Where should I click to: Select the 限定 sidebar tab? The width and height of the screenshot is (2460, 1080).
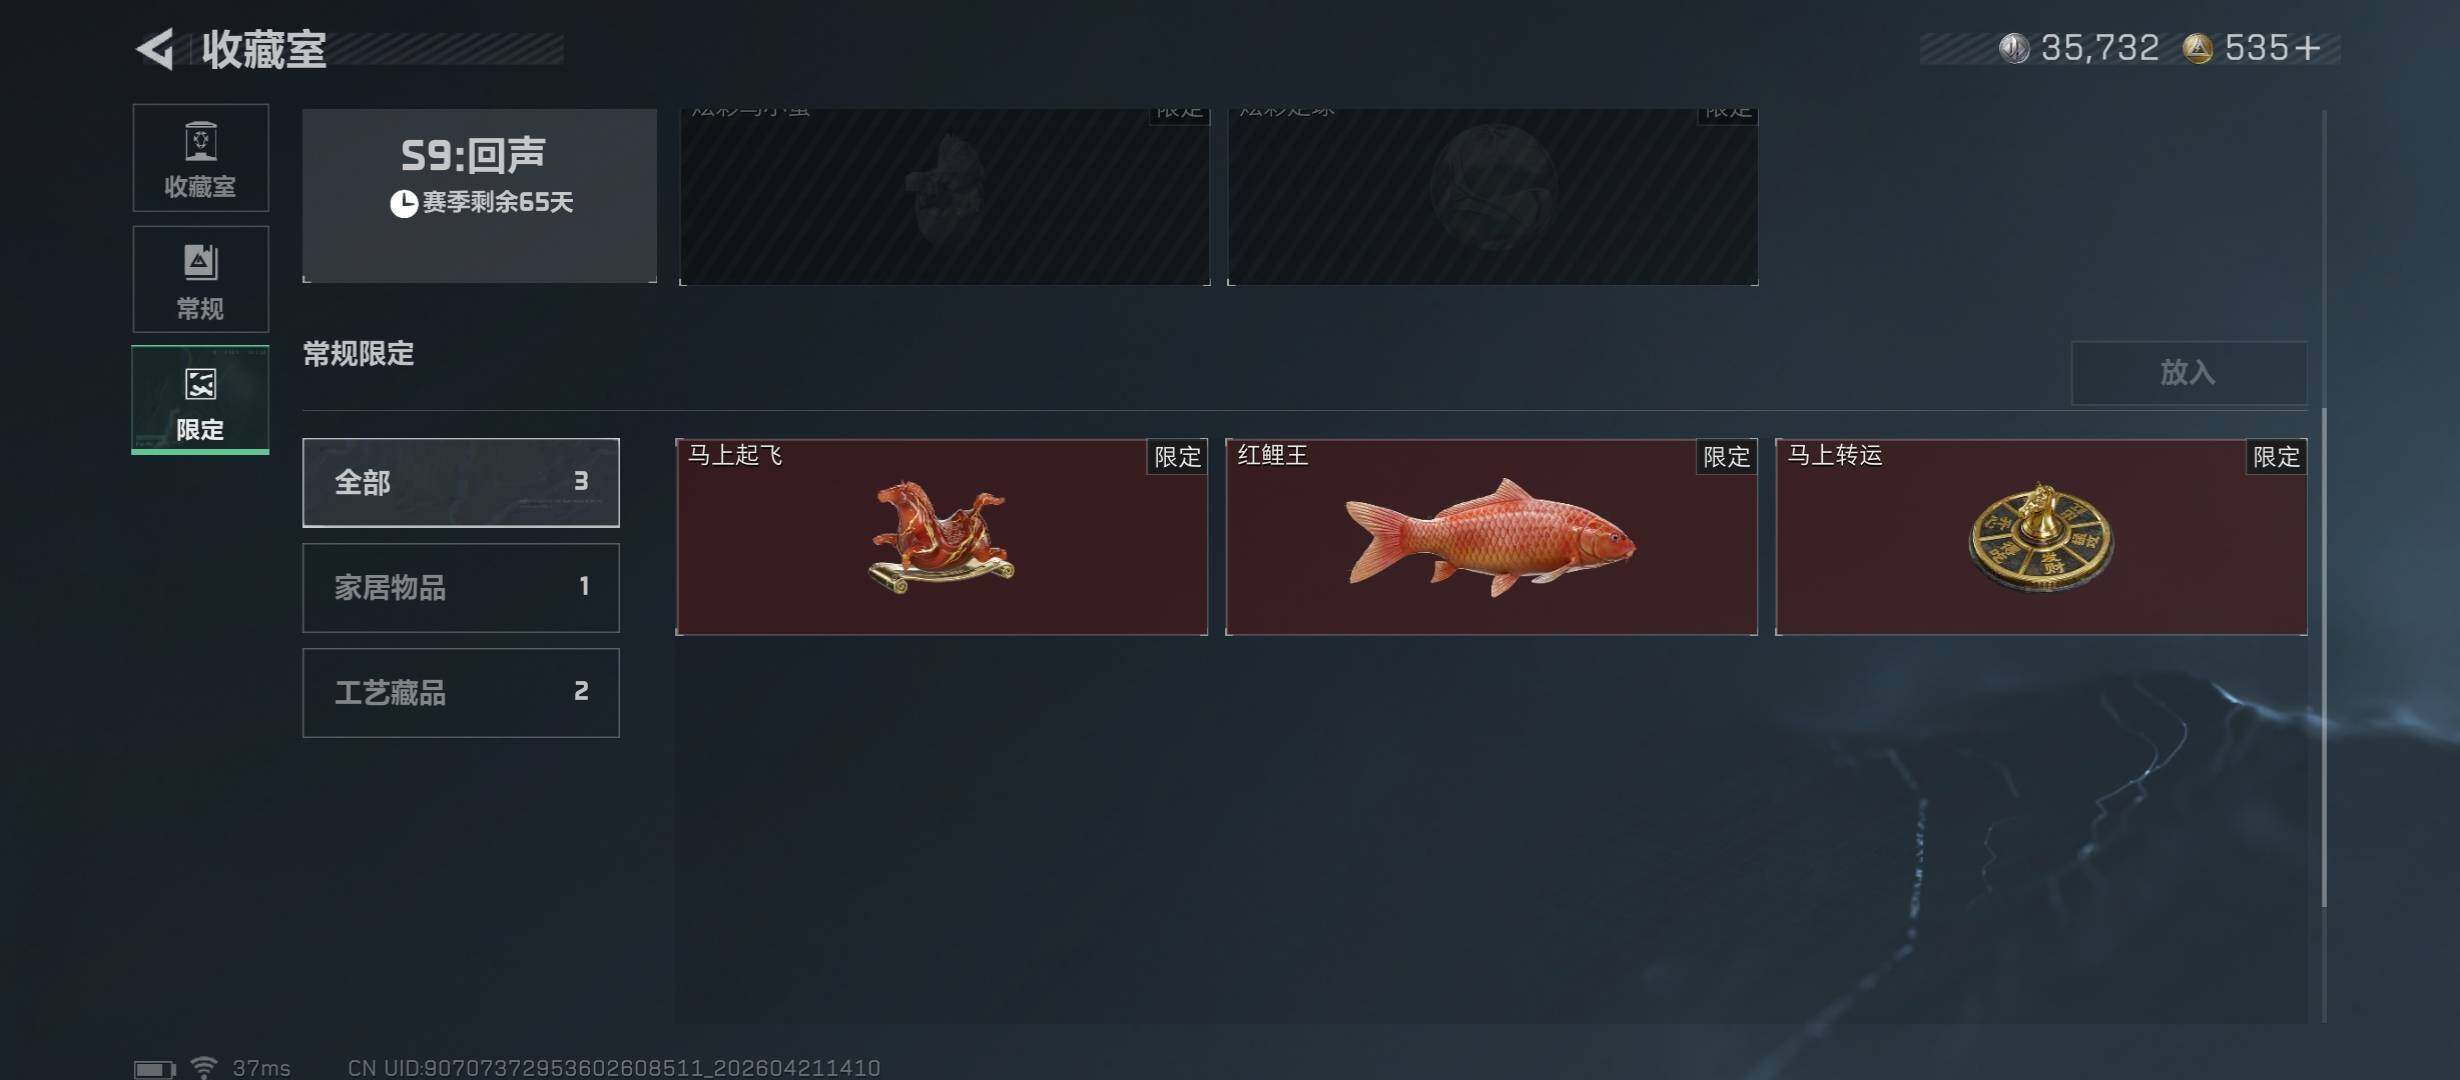(x=200, y=400)
